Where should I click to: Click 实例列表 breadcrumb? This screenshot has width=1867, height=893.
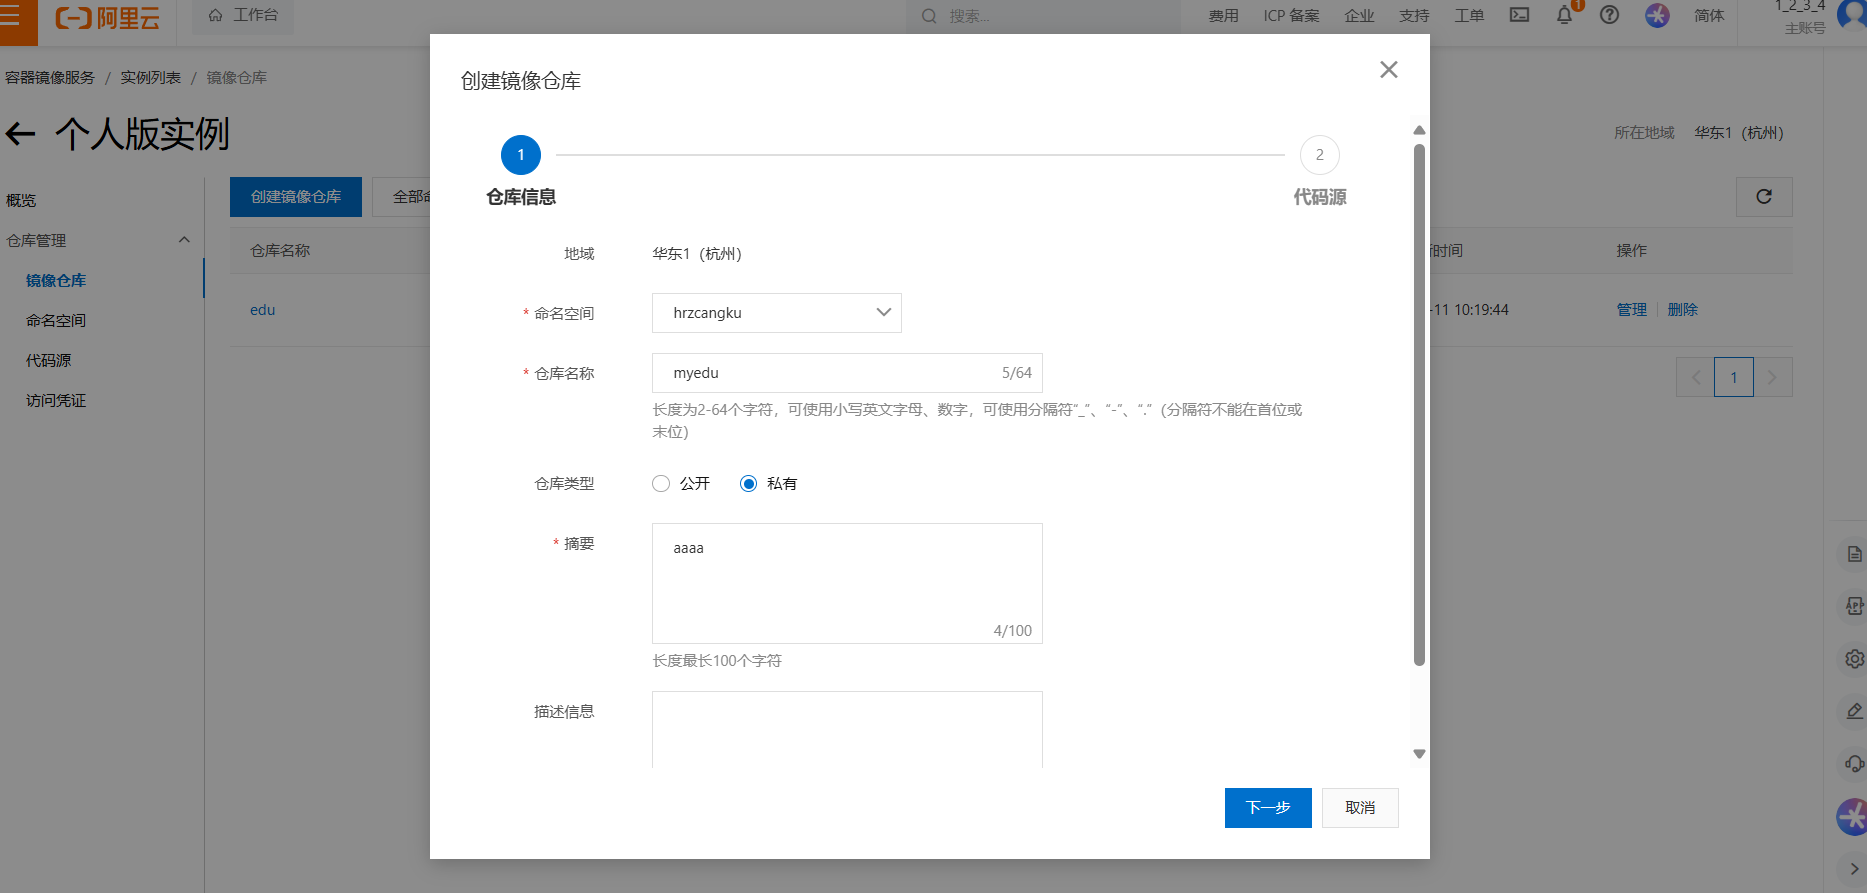[151, 78]
